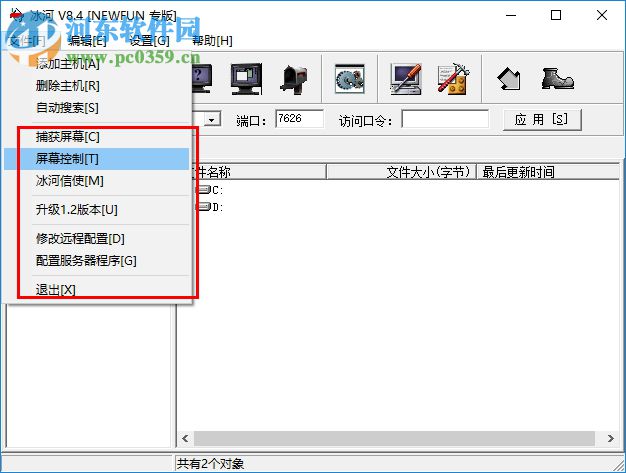Click the 应用[S] button
The height and width of the screenshot is (473, 626).
click(x=542, y=119)
